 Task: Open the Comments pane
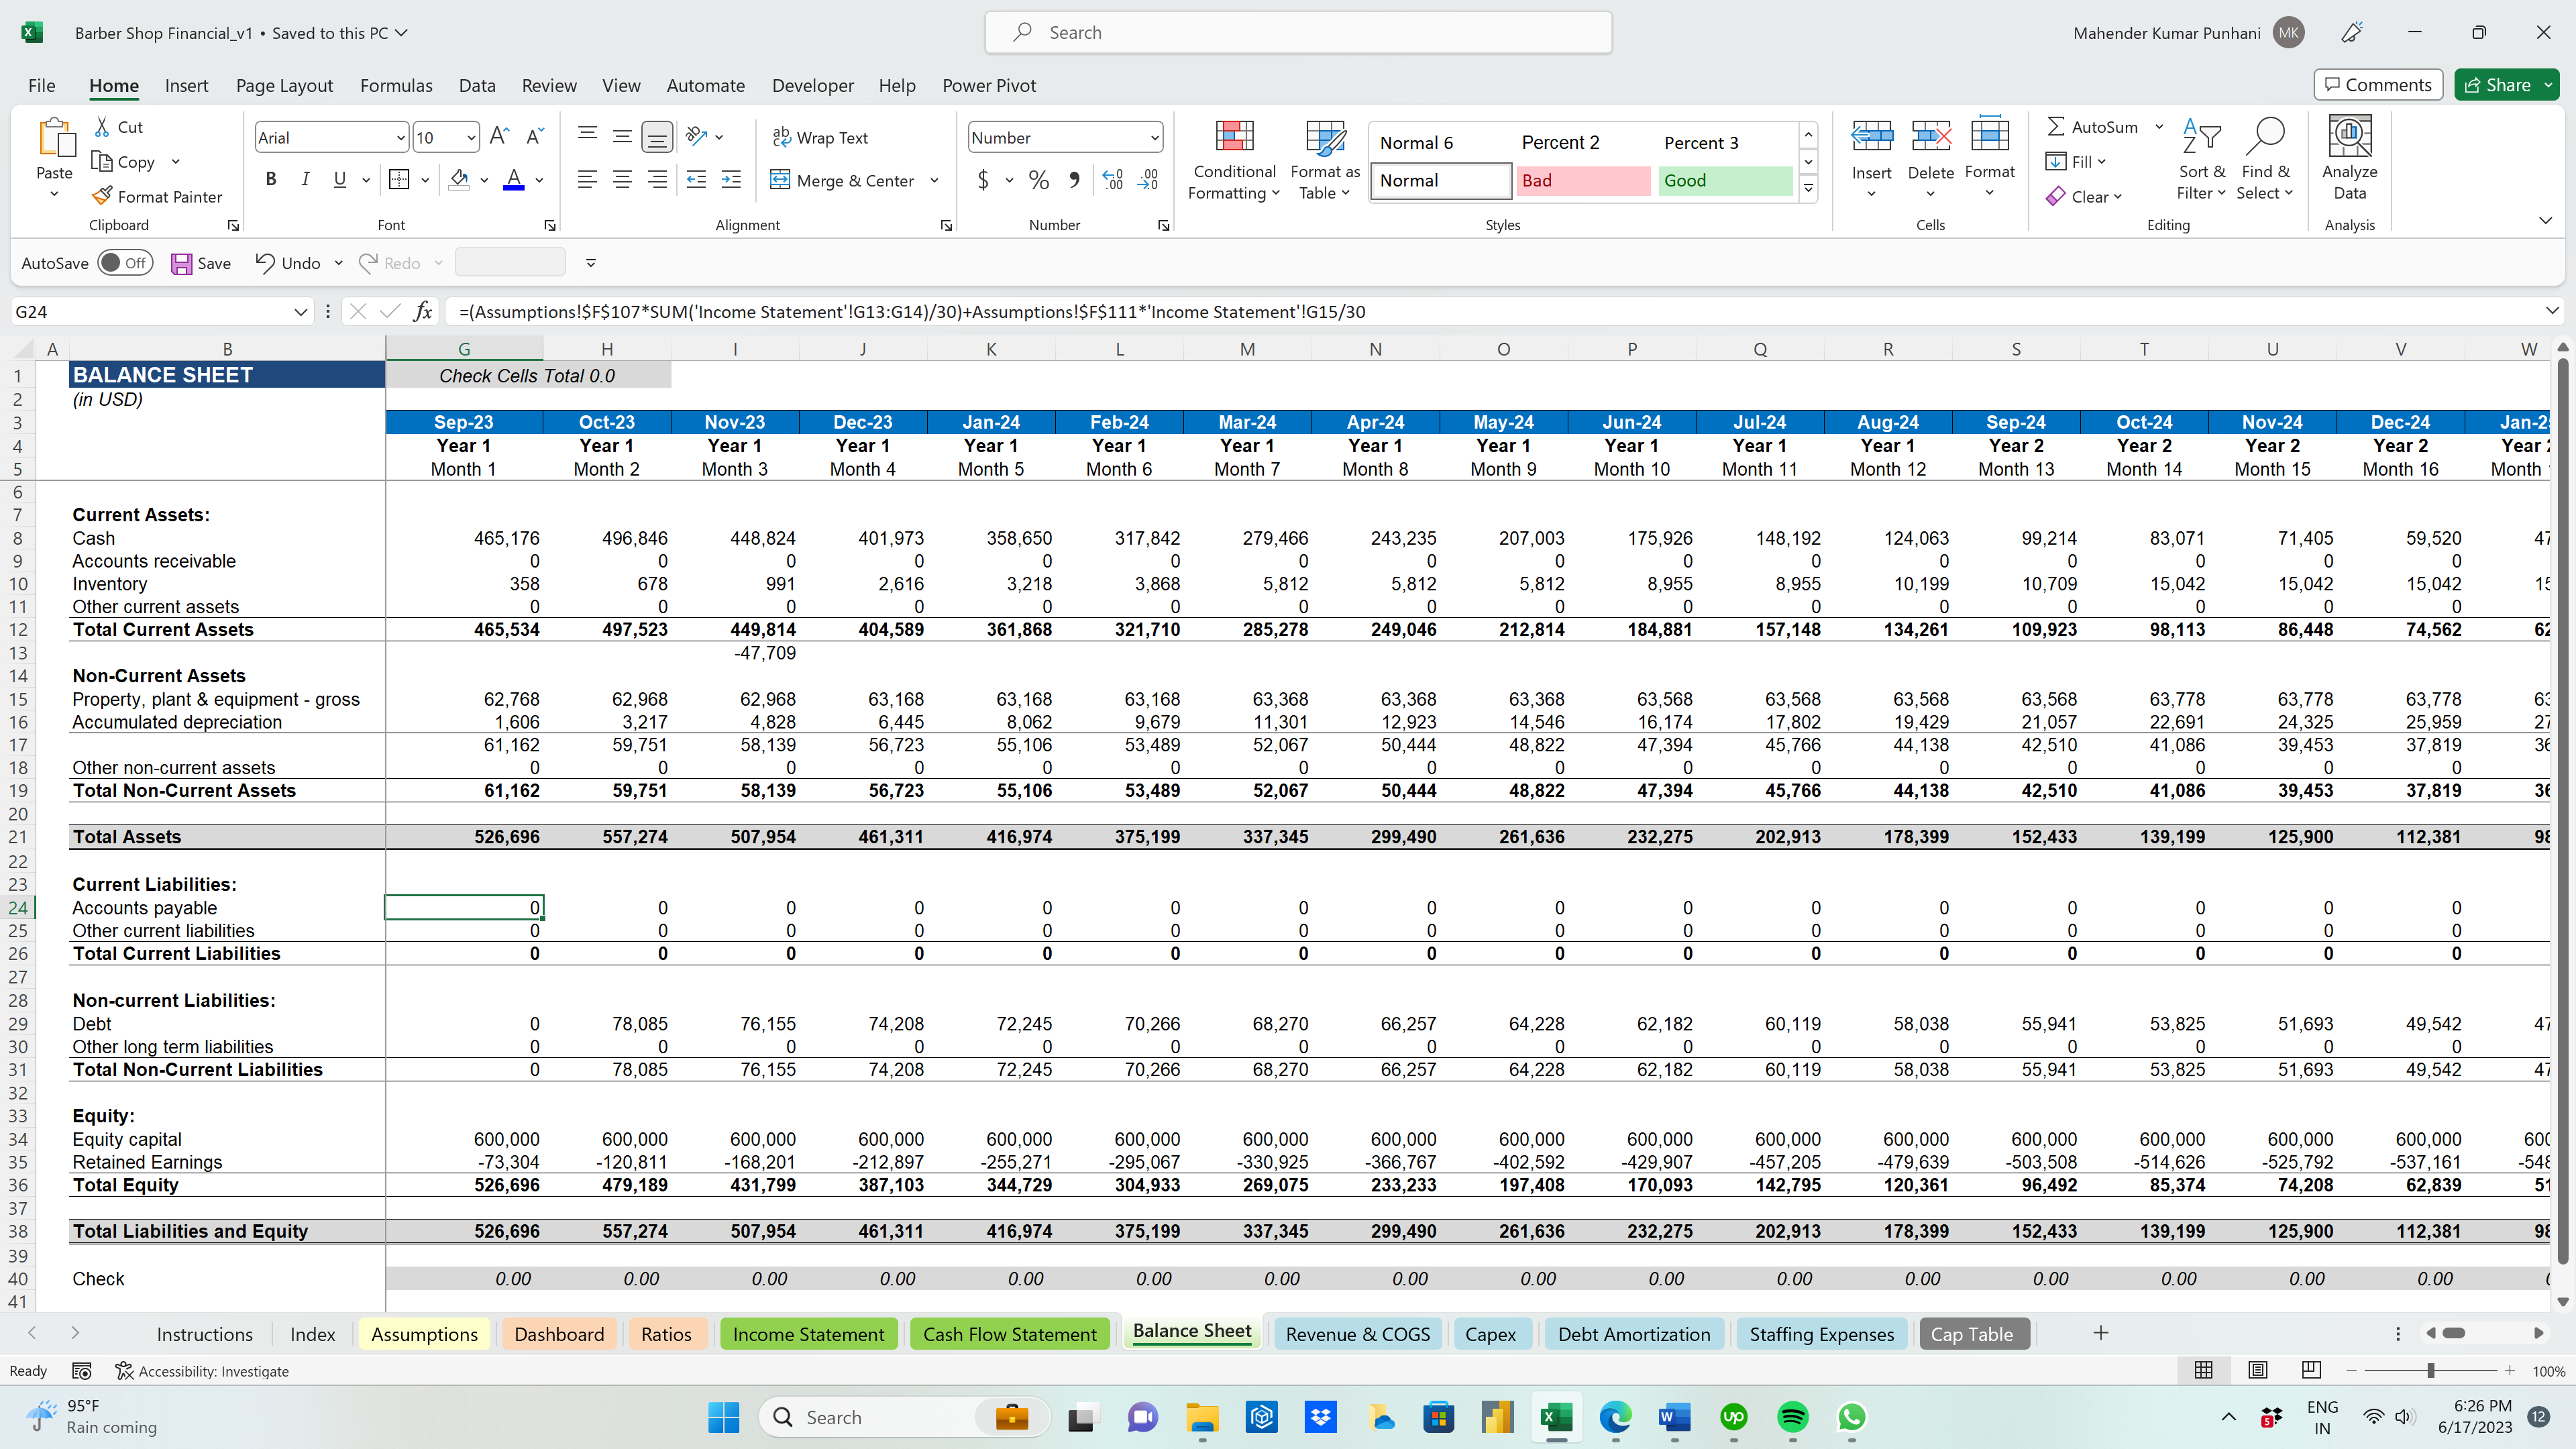coord(2377,84)
